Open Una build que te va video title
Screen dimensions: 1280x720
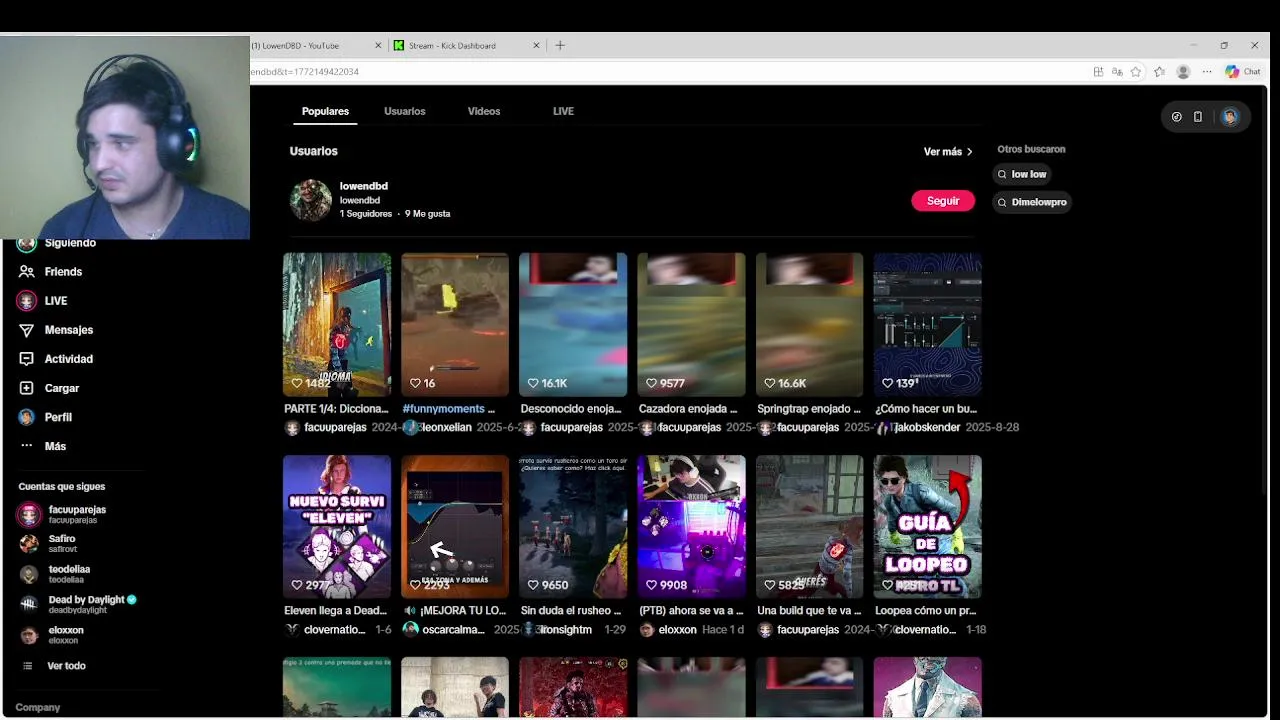pyautogui.click(x=808, y=610)
